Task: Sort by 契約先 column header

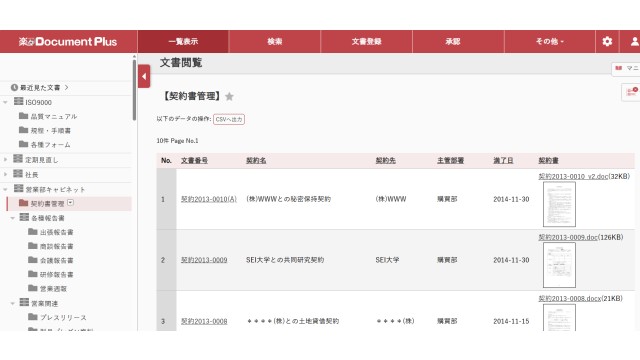Action: (386, 160)
